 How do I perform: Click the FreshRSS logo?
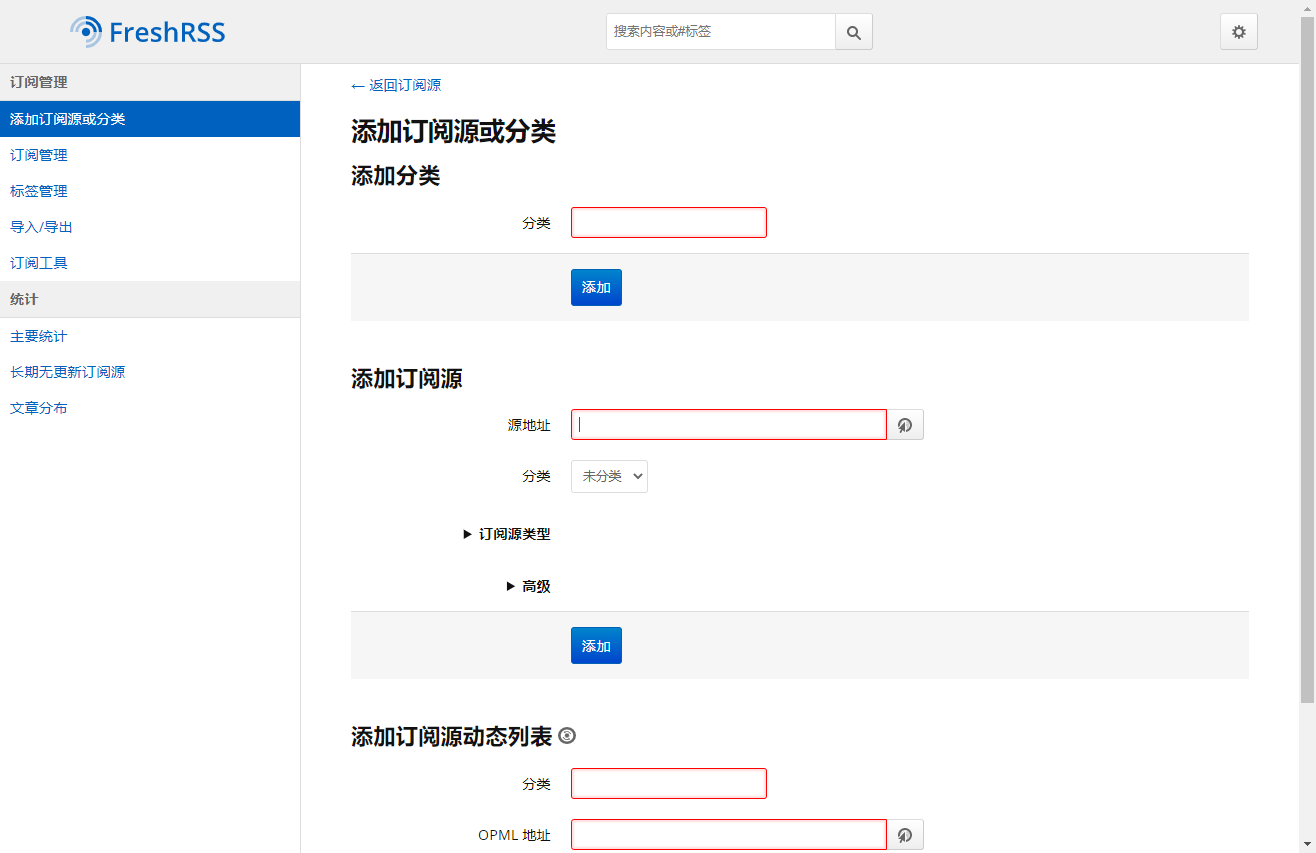coord(148,32)
